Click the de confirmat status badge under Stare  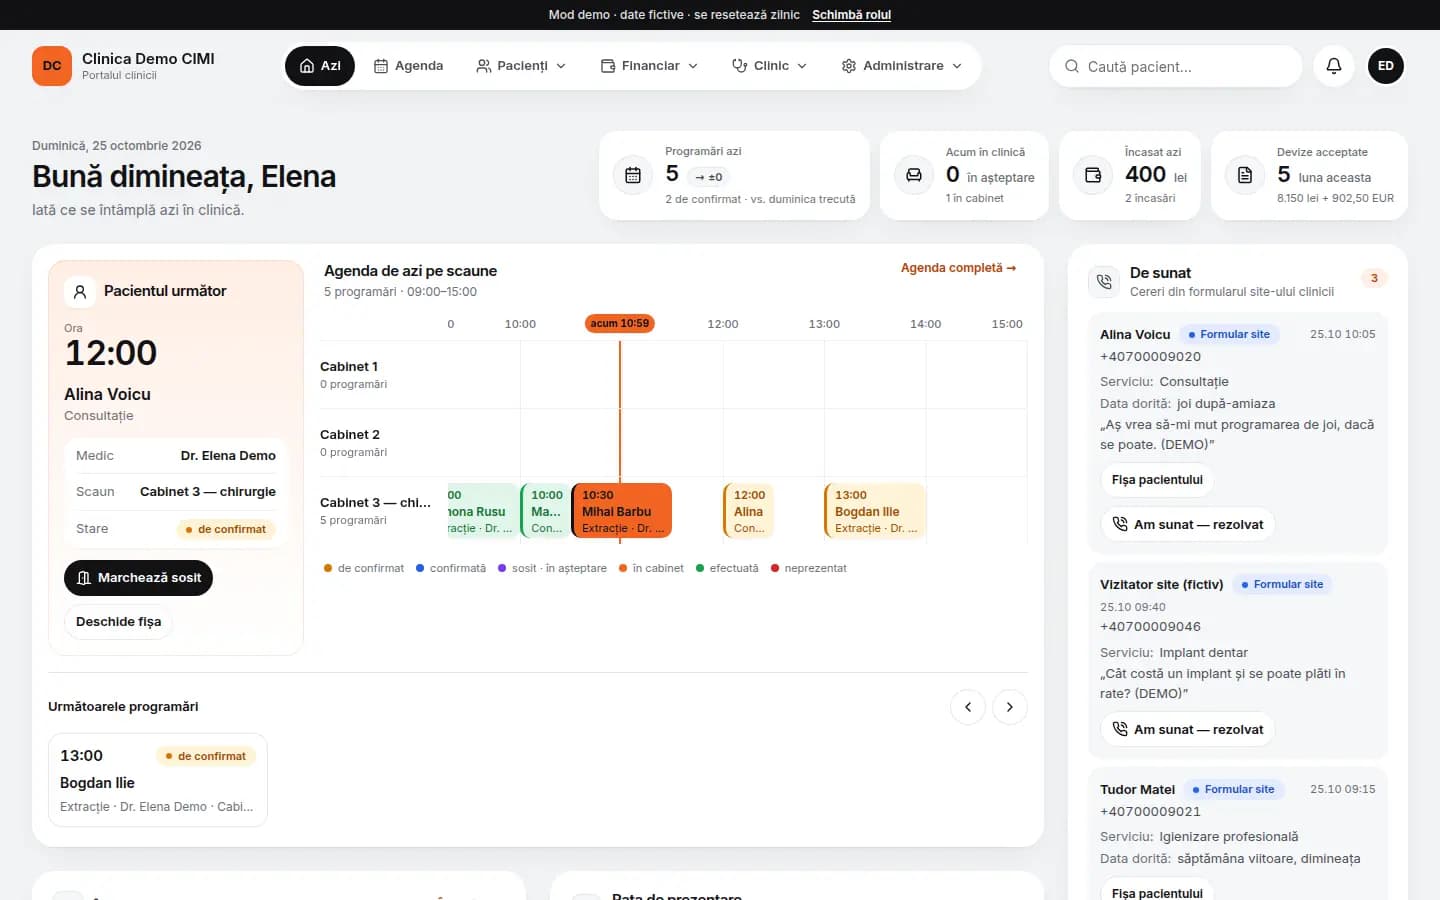click(226, 530)
